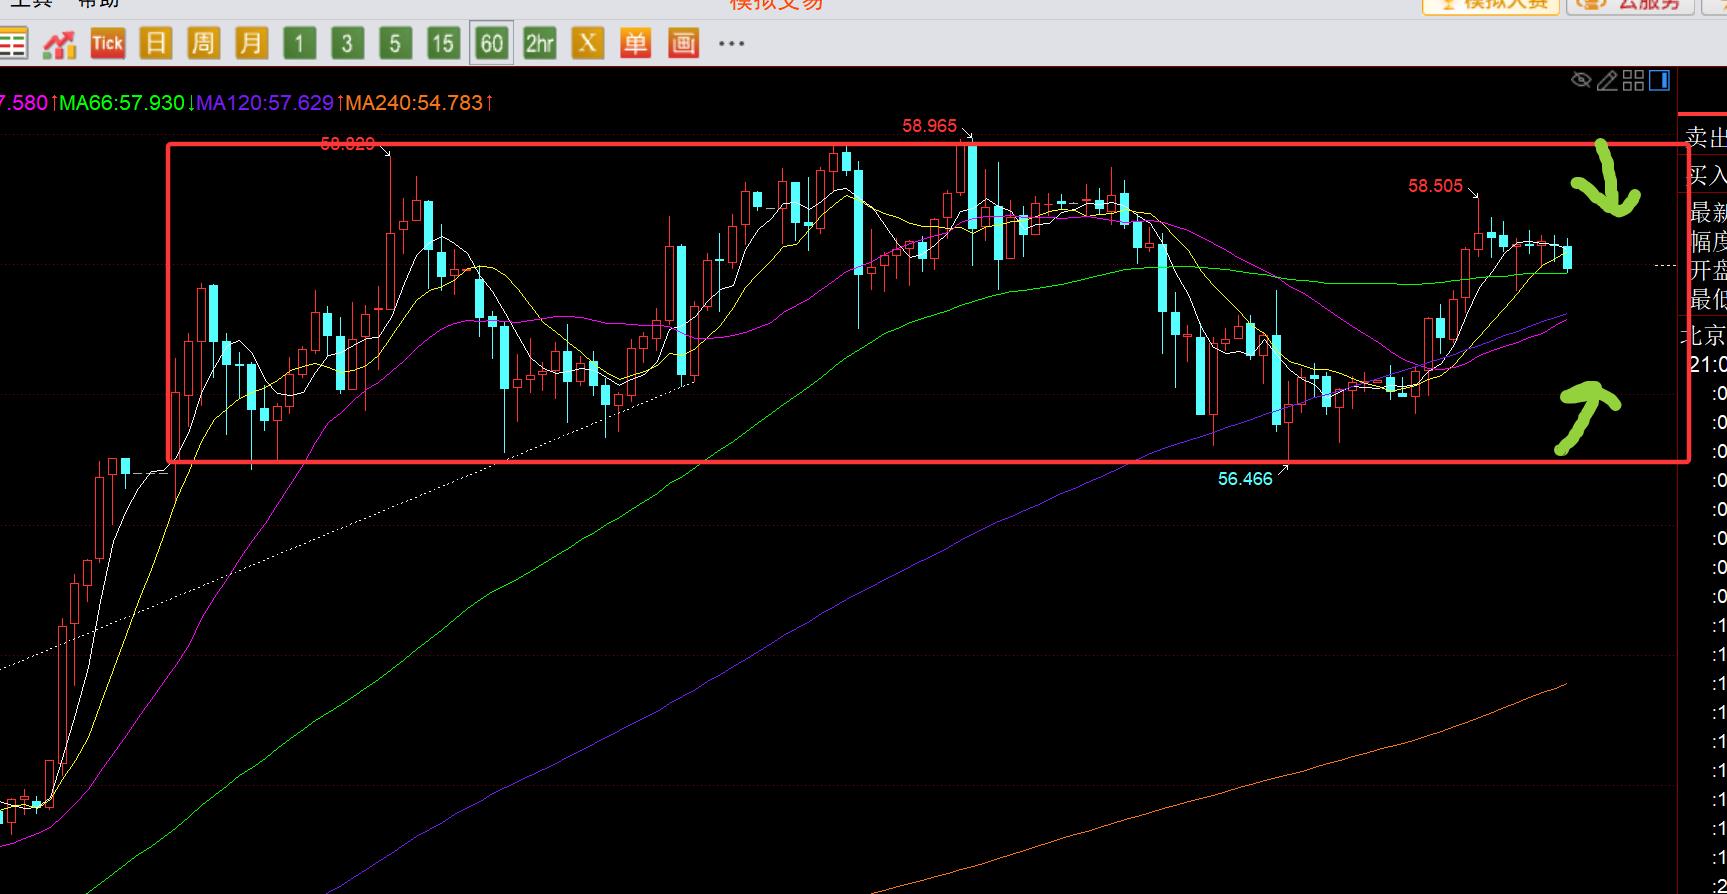The height and width of the screenshot is (894, 1727).
Task: Switch to the 1-minute chart
Action: [x=299, y=43]
